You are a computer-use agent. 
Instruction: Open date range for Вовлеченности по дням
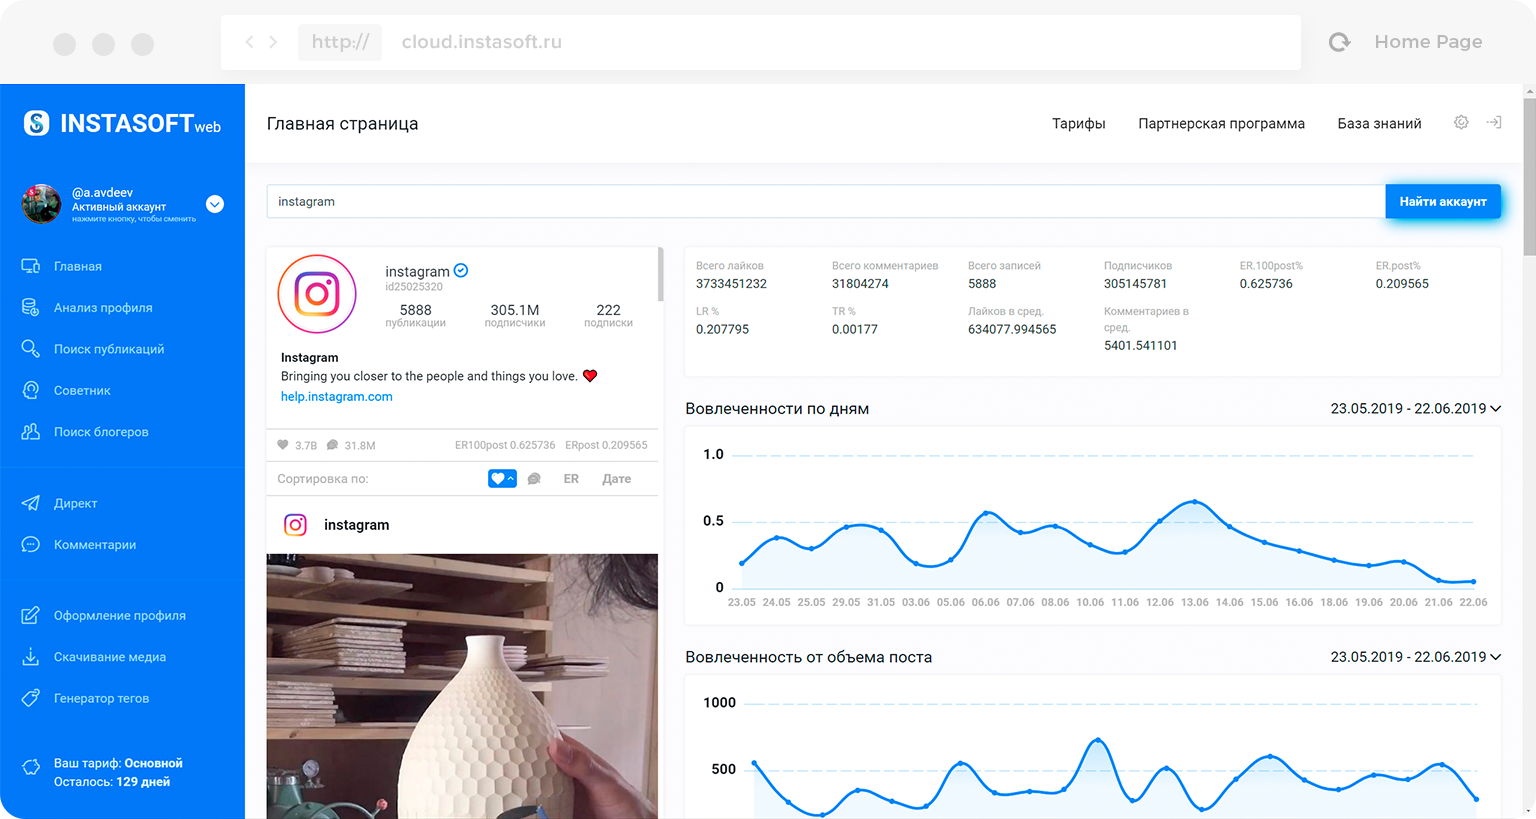(x=1415, y=408)
